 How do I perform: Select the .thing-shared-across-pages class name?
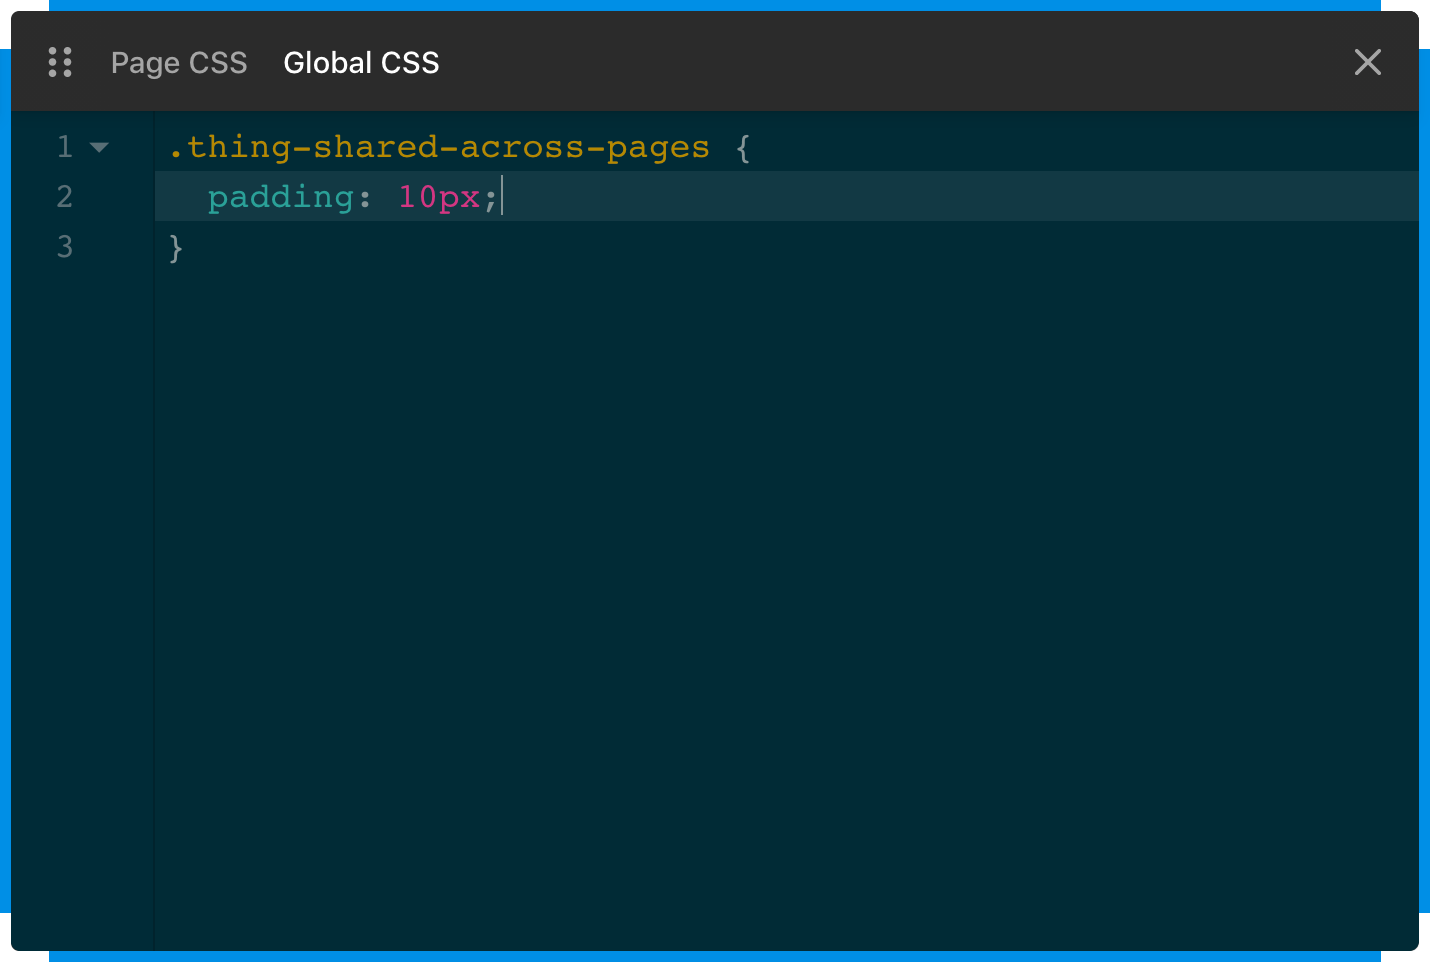tap(437, 146)
